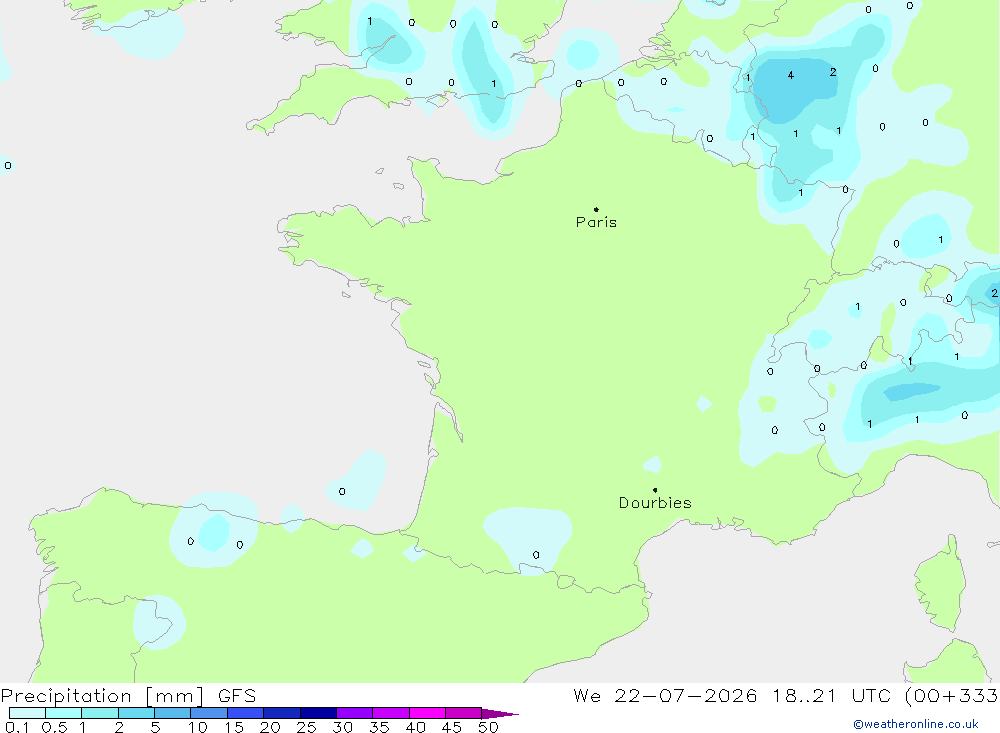This screenshot has width=1000, height=733.
Task: Click legend label 0.5
Action: (x=54, y=727)
